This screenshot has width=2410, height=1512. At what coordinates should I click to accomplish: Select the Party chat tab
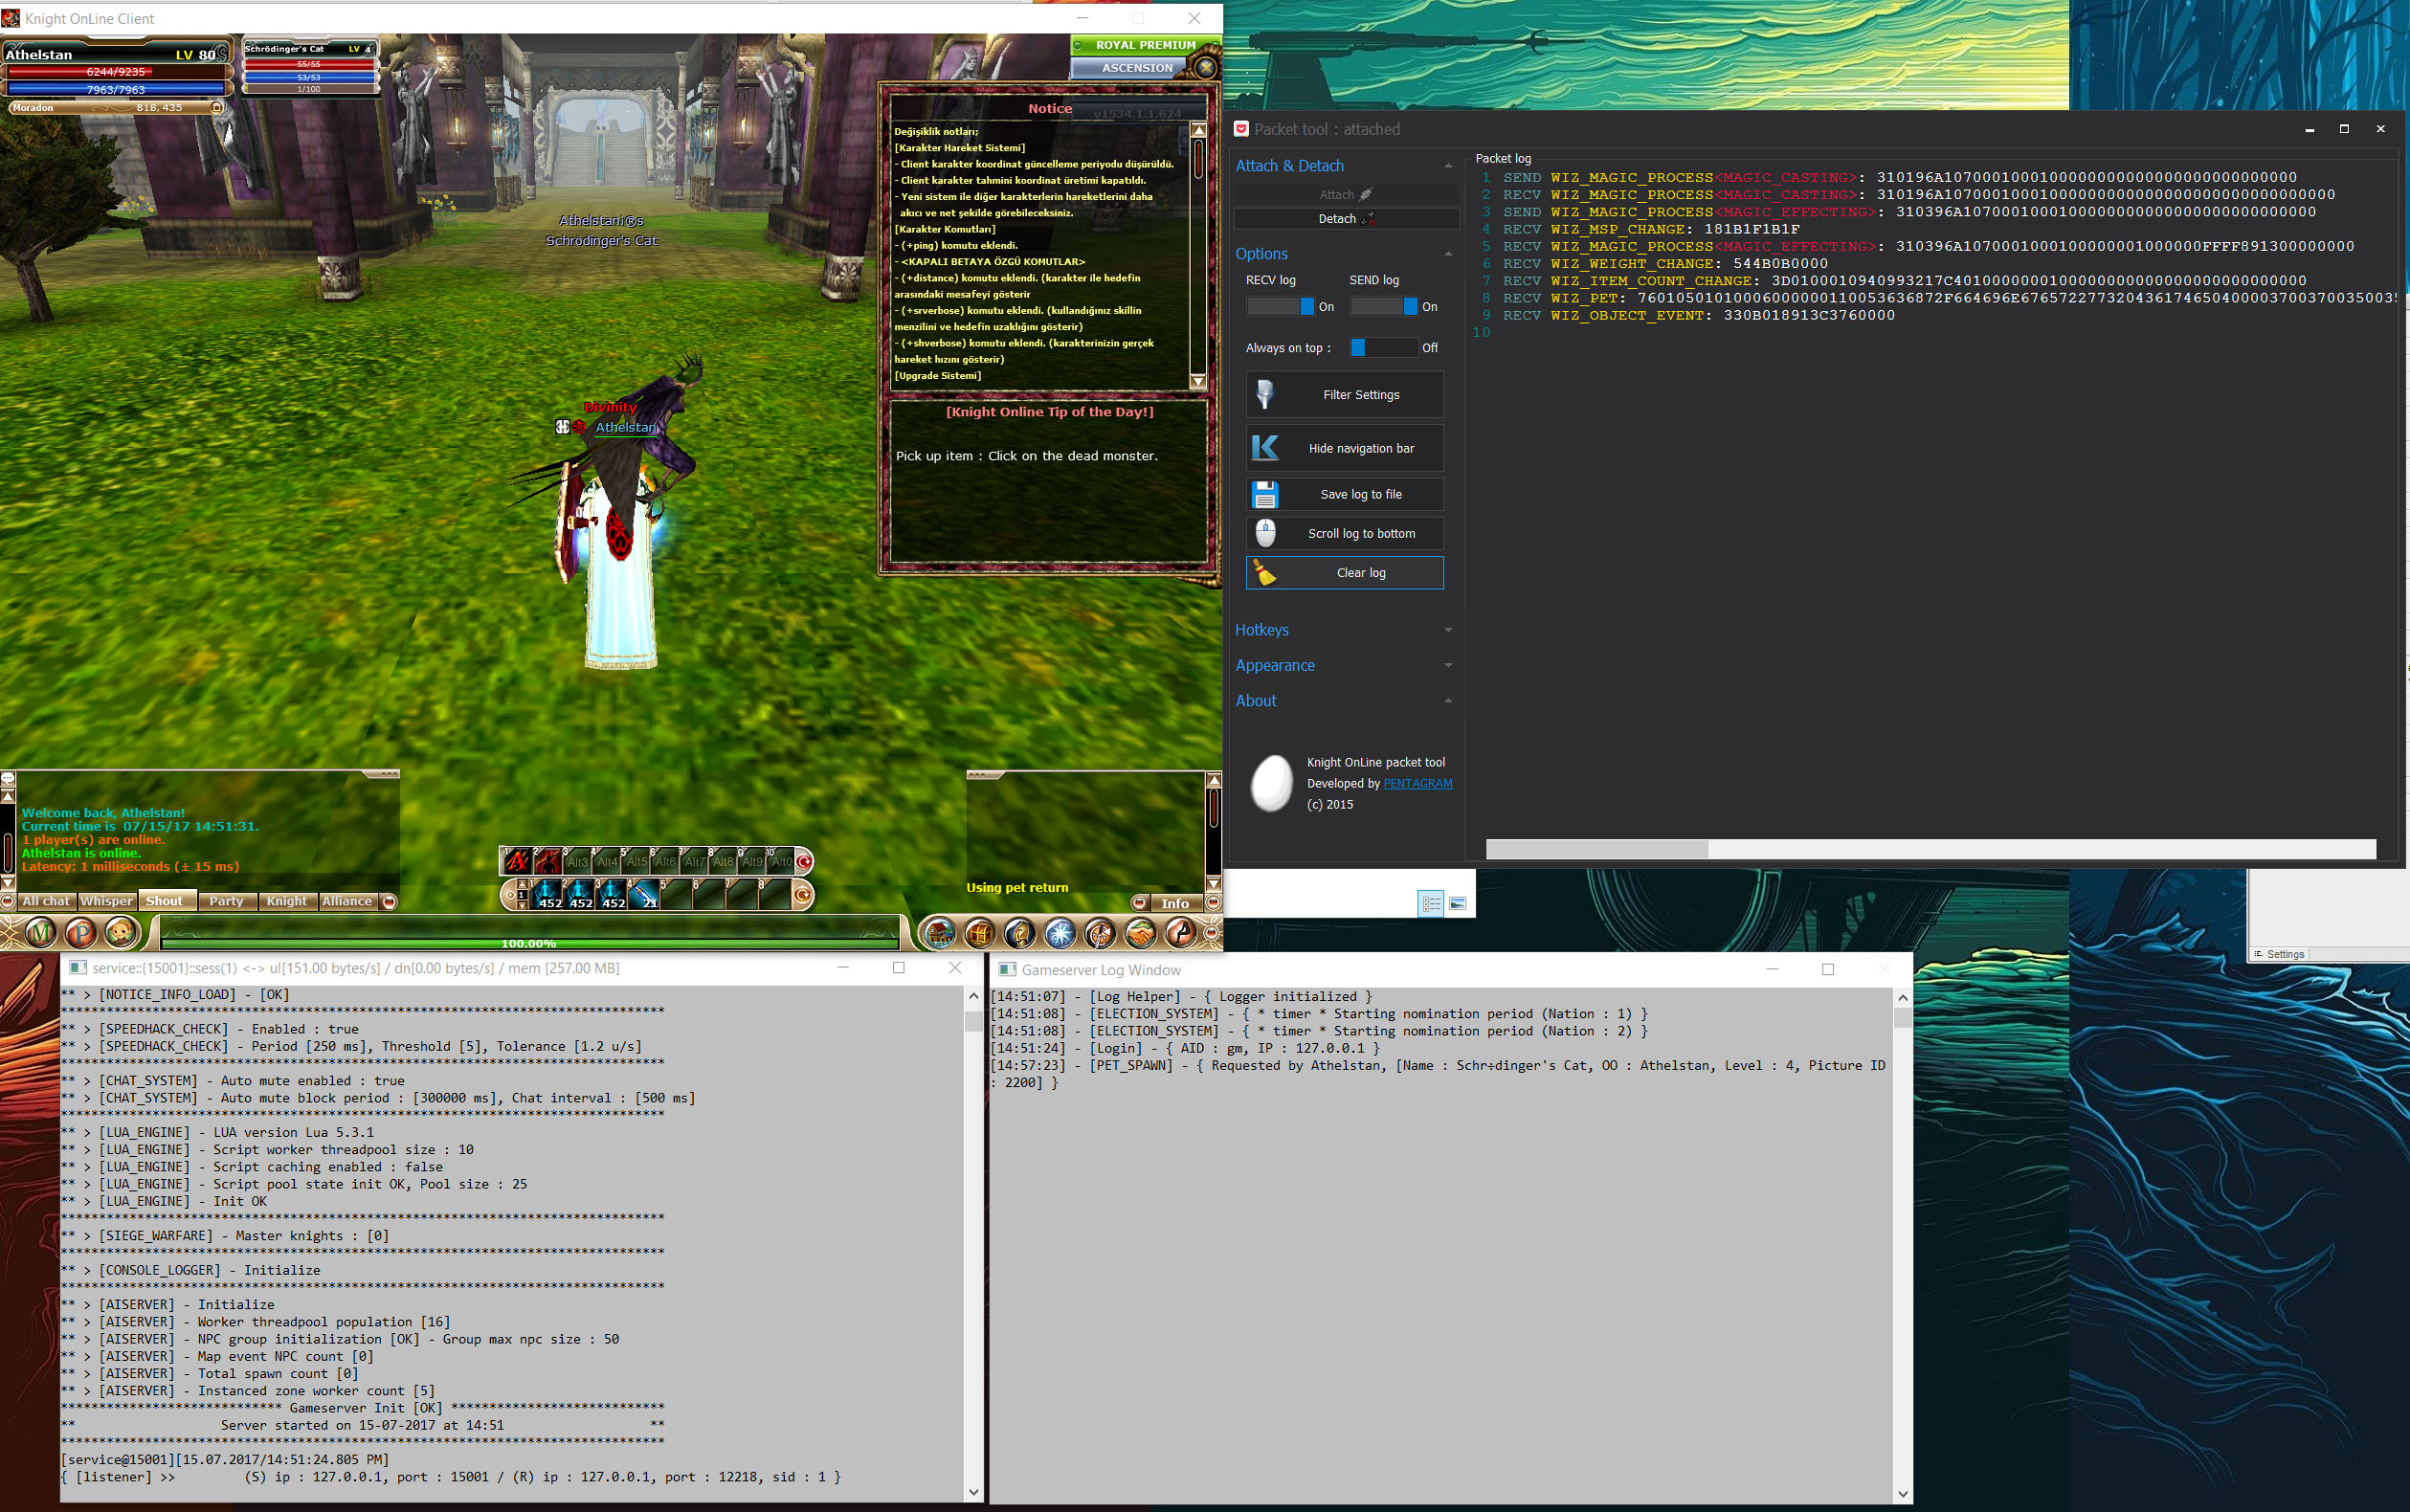pos(226,901)
